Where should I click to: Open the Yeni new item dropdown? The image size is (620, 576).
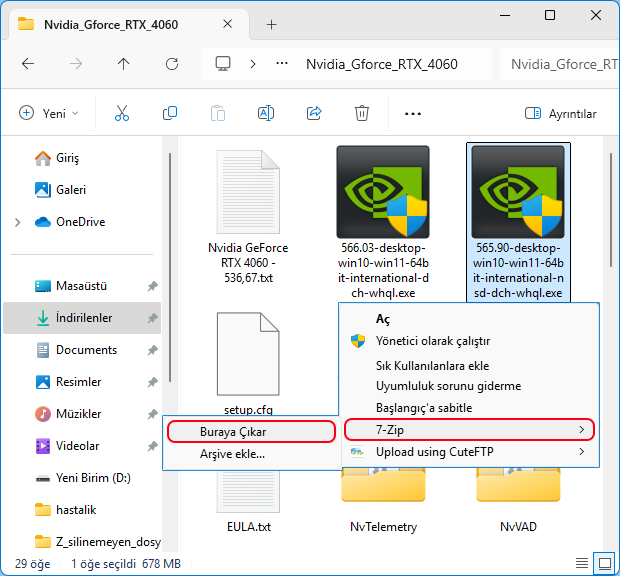48,113
